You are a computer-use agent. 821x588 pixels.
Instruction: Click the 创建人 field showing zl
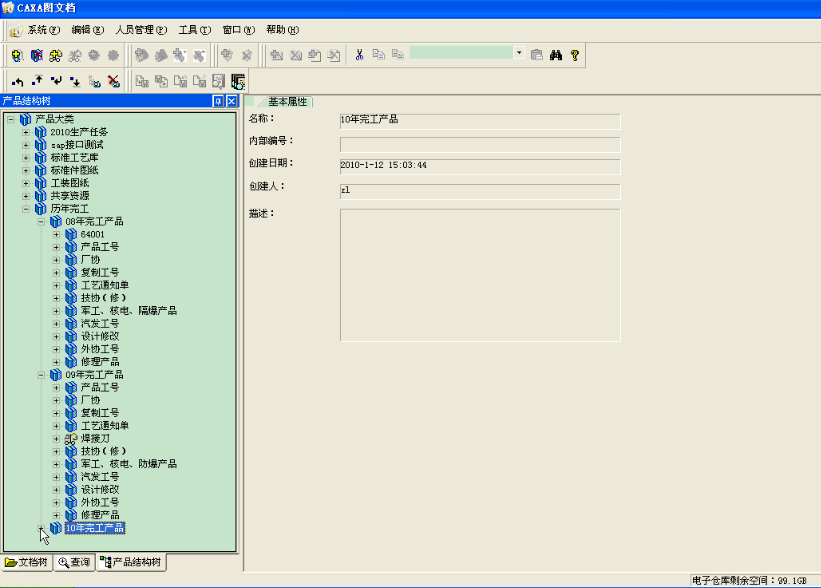click(x=480, y=192)
